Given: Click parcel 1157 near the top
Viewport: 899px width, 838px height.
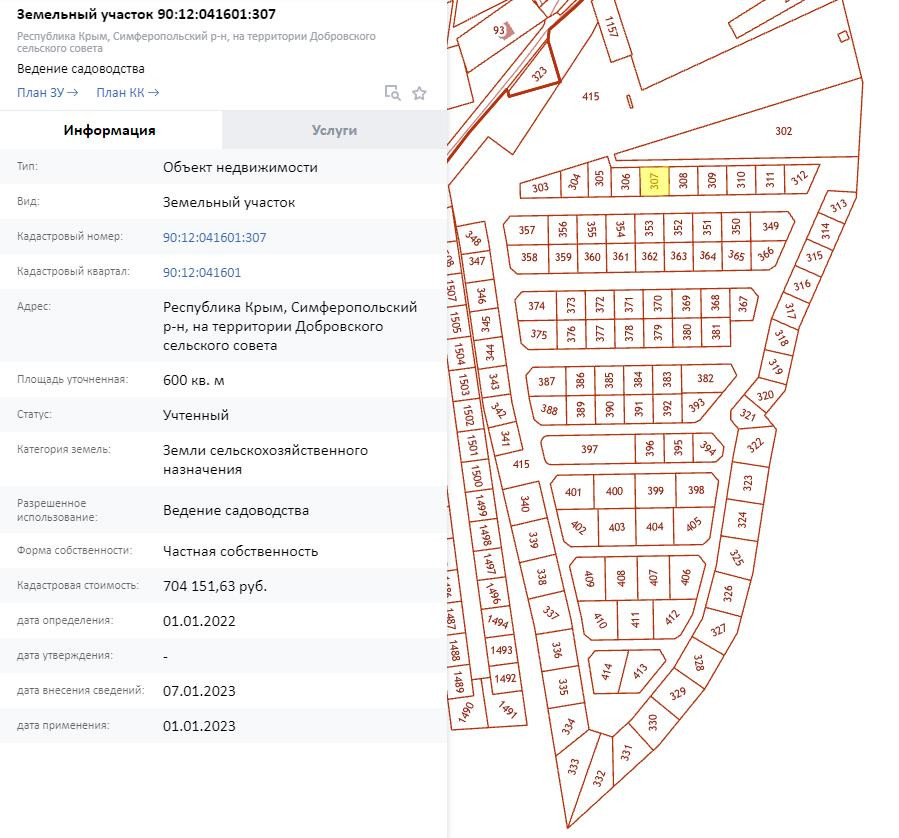Looking at the screenshot, I should 611,27.
